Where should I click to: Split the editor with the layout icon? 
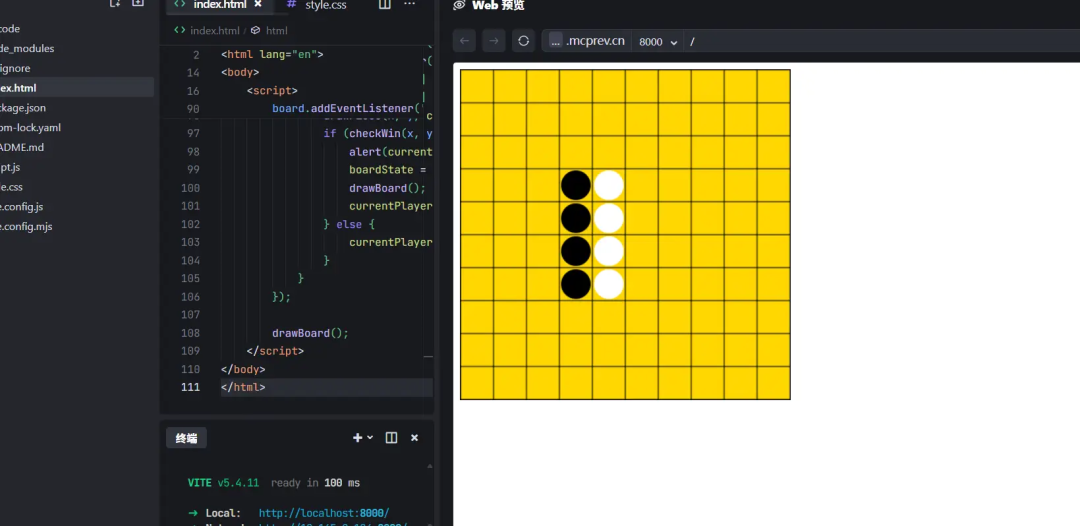385,5
